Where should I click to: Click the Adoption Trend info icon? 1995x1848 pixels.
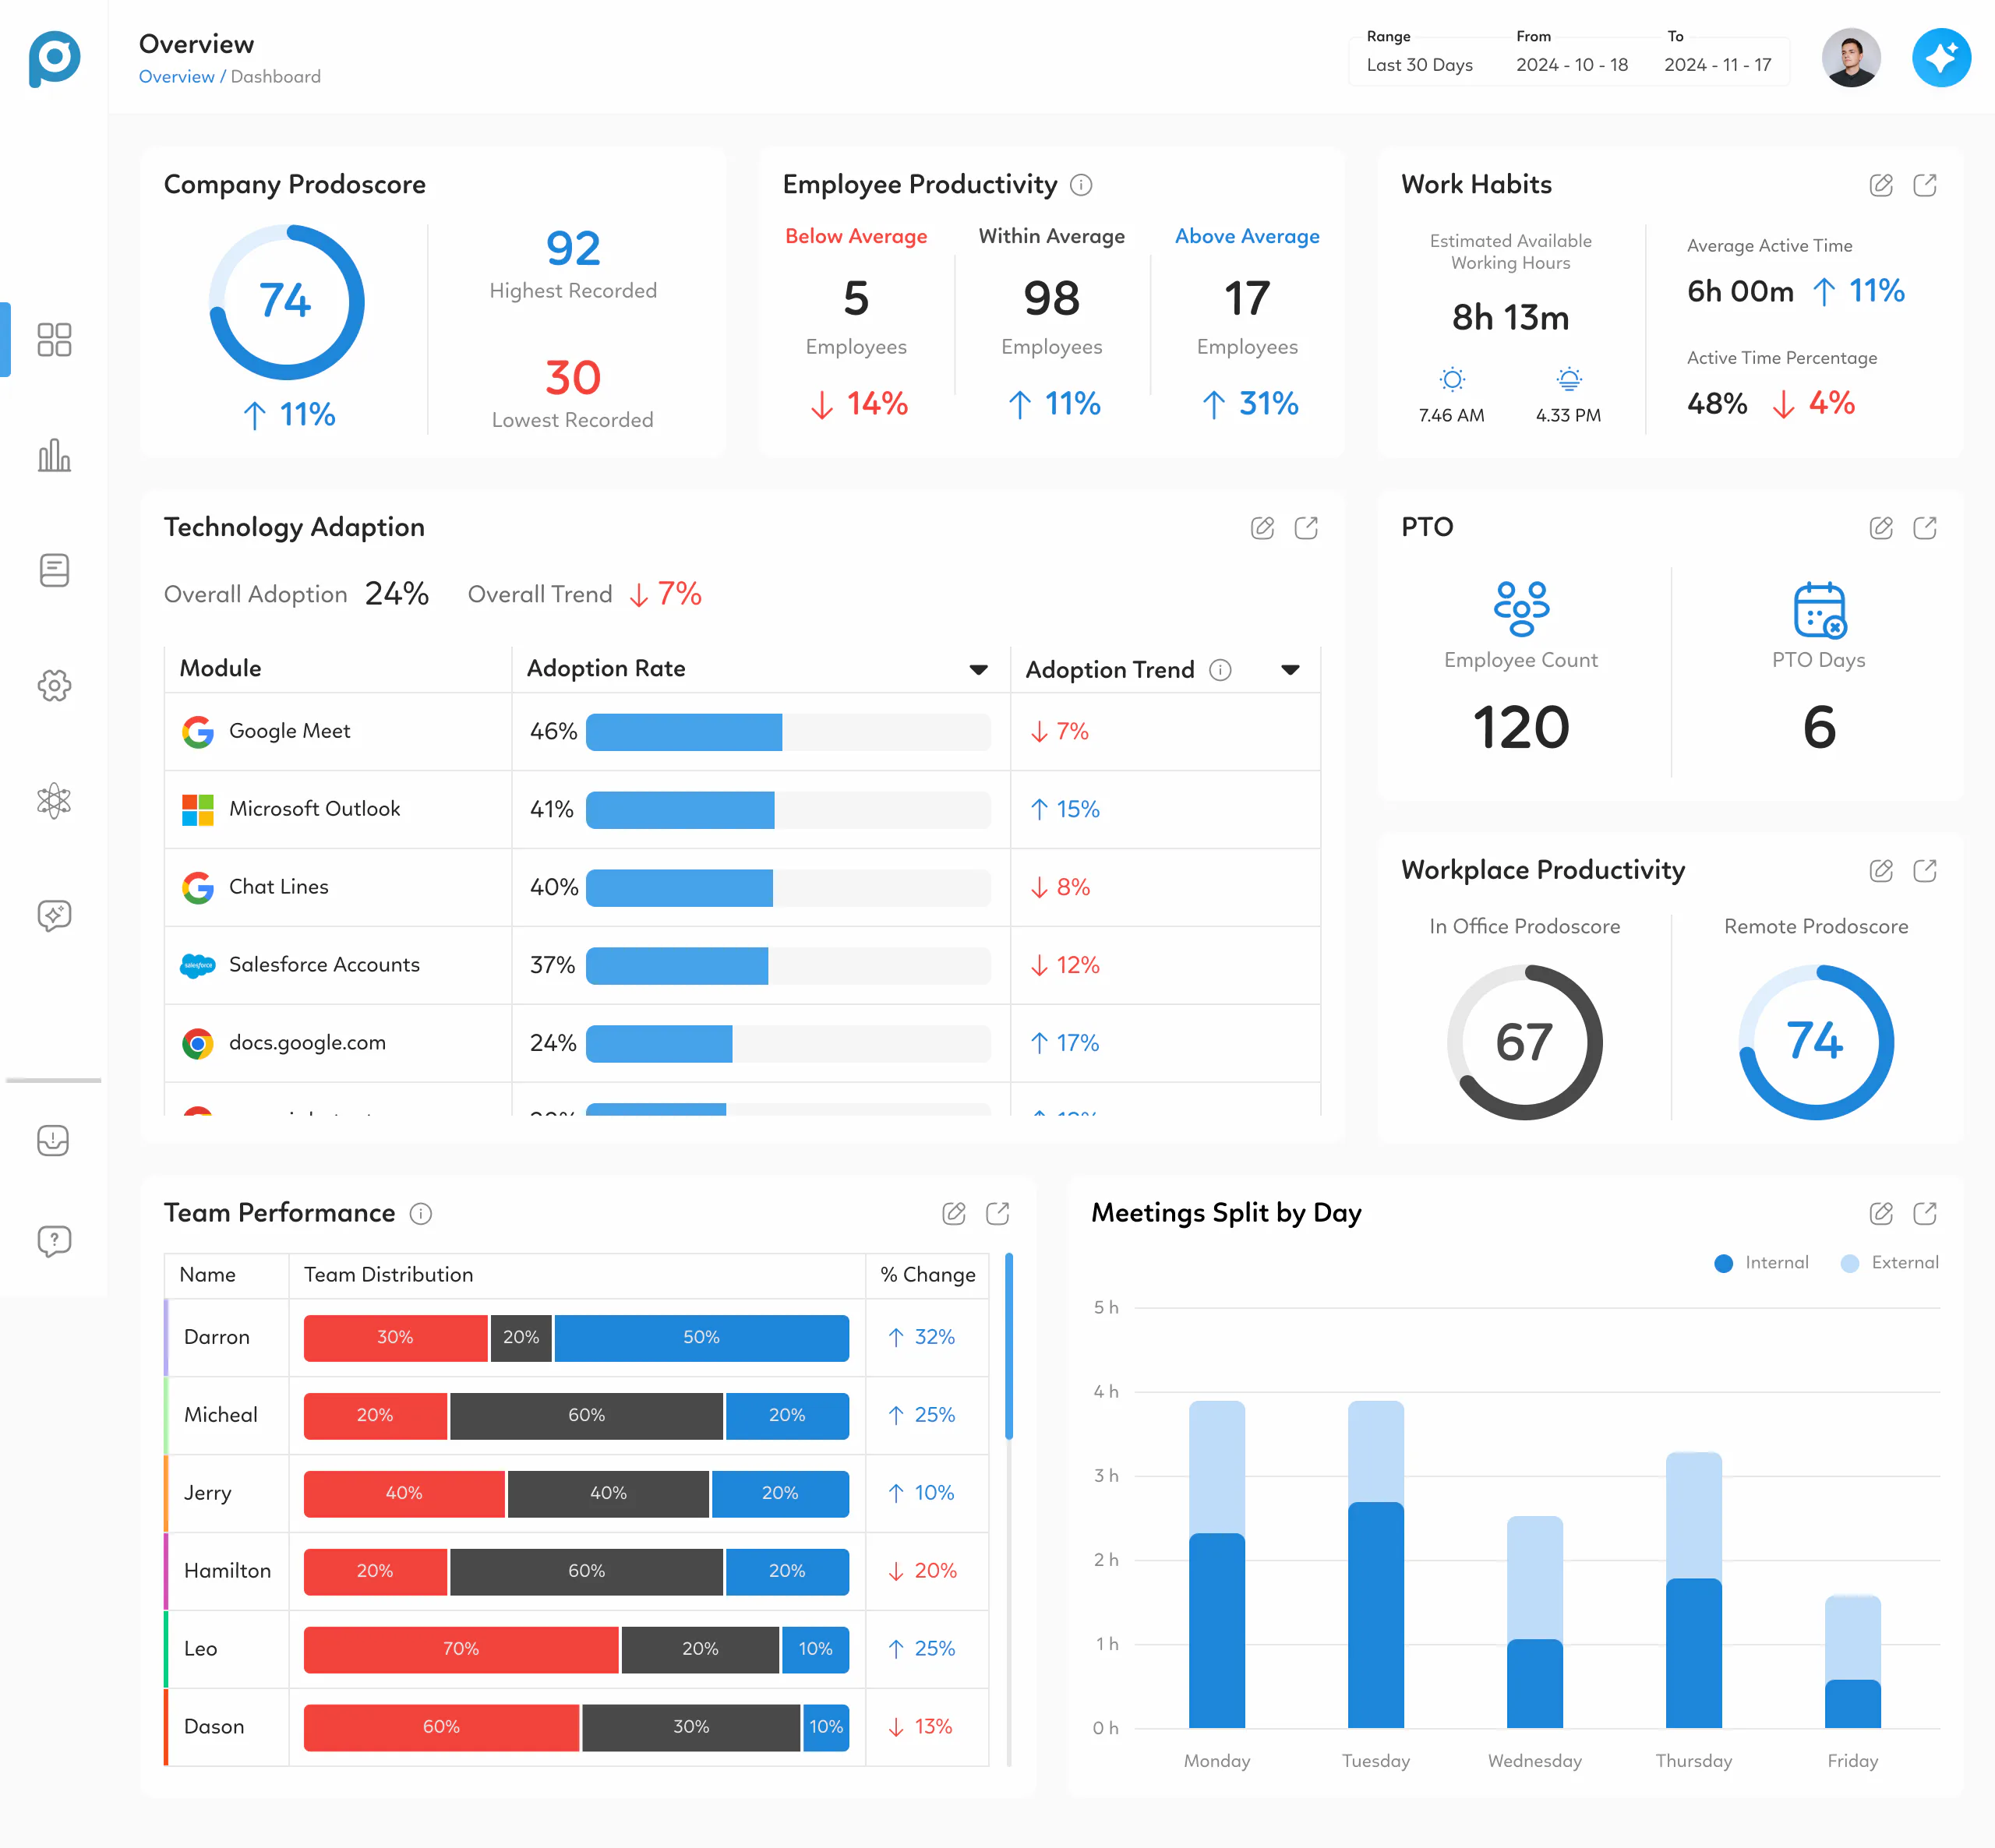[1220, 670]
